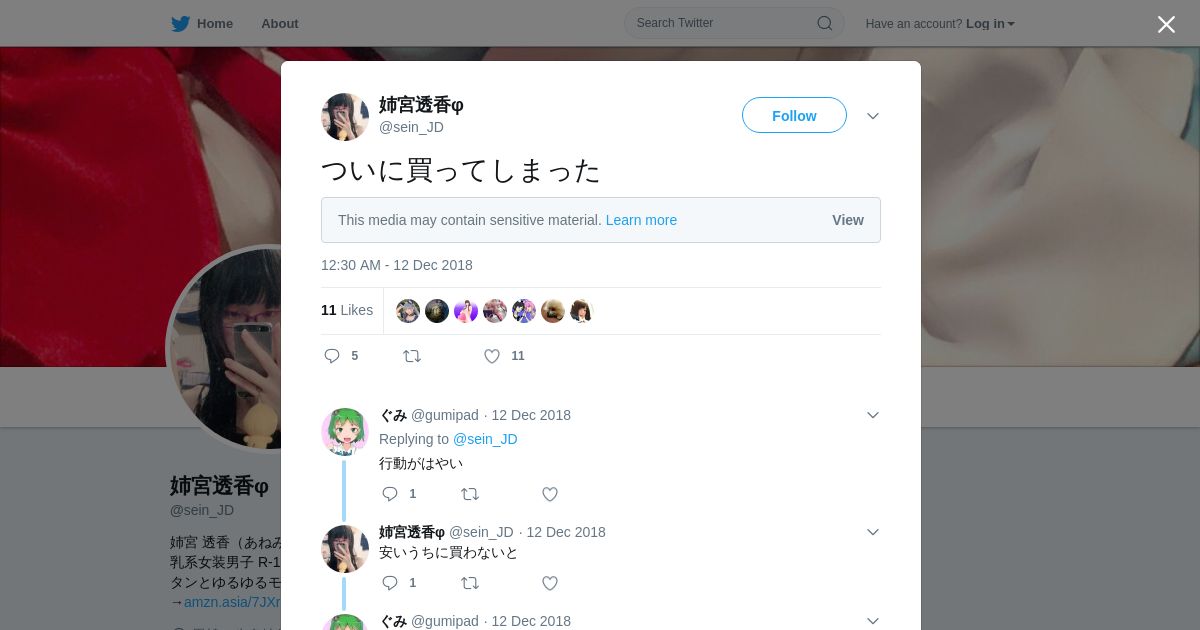View the hidden sensitive media
The width and height of the screenshot is (1200, 630).
[848, 220]
